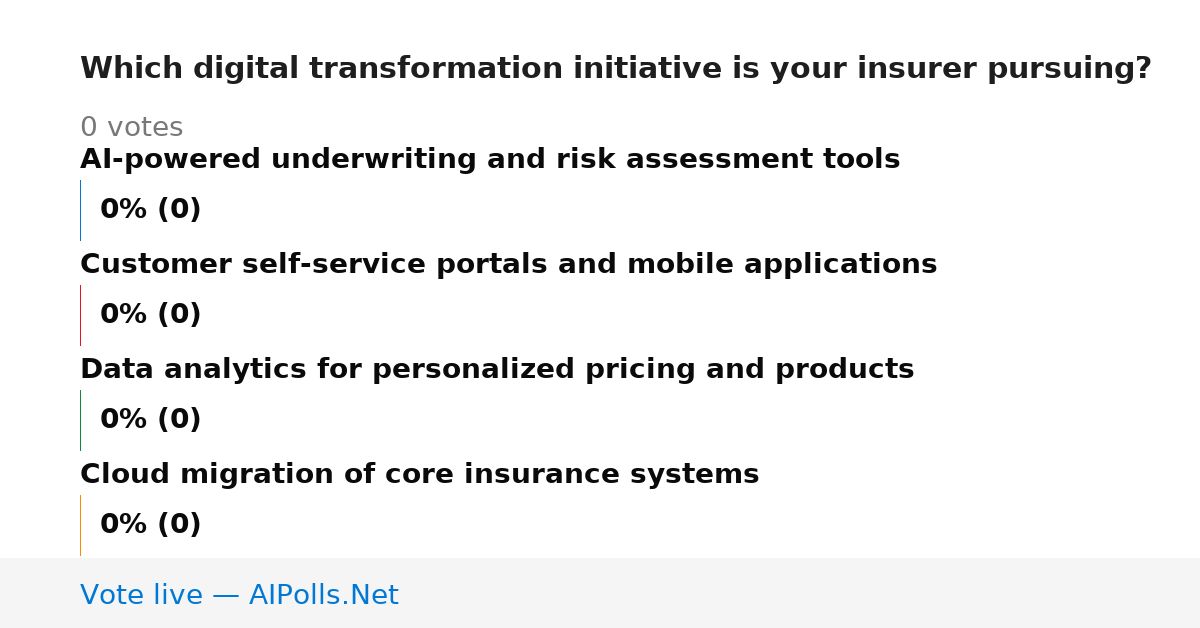1200x628 pixels.
Task: Click the blue result bar under AI-powered underwriting
Action: pyautogui.click(x=80, y=210)
